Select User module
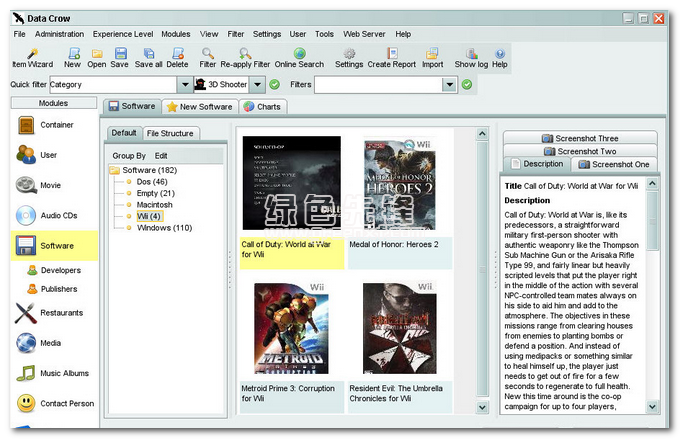680x439 pixels. coord(54,155)
